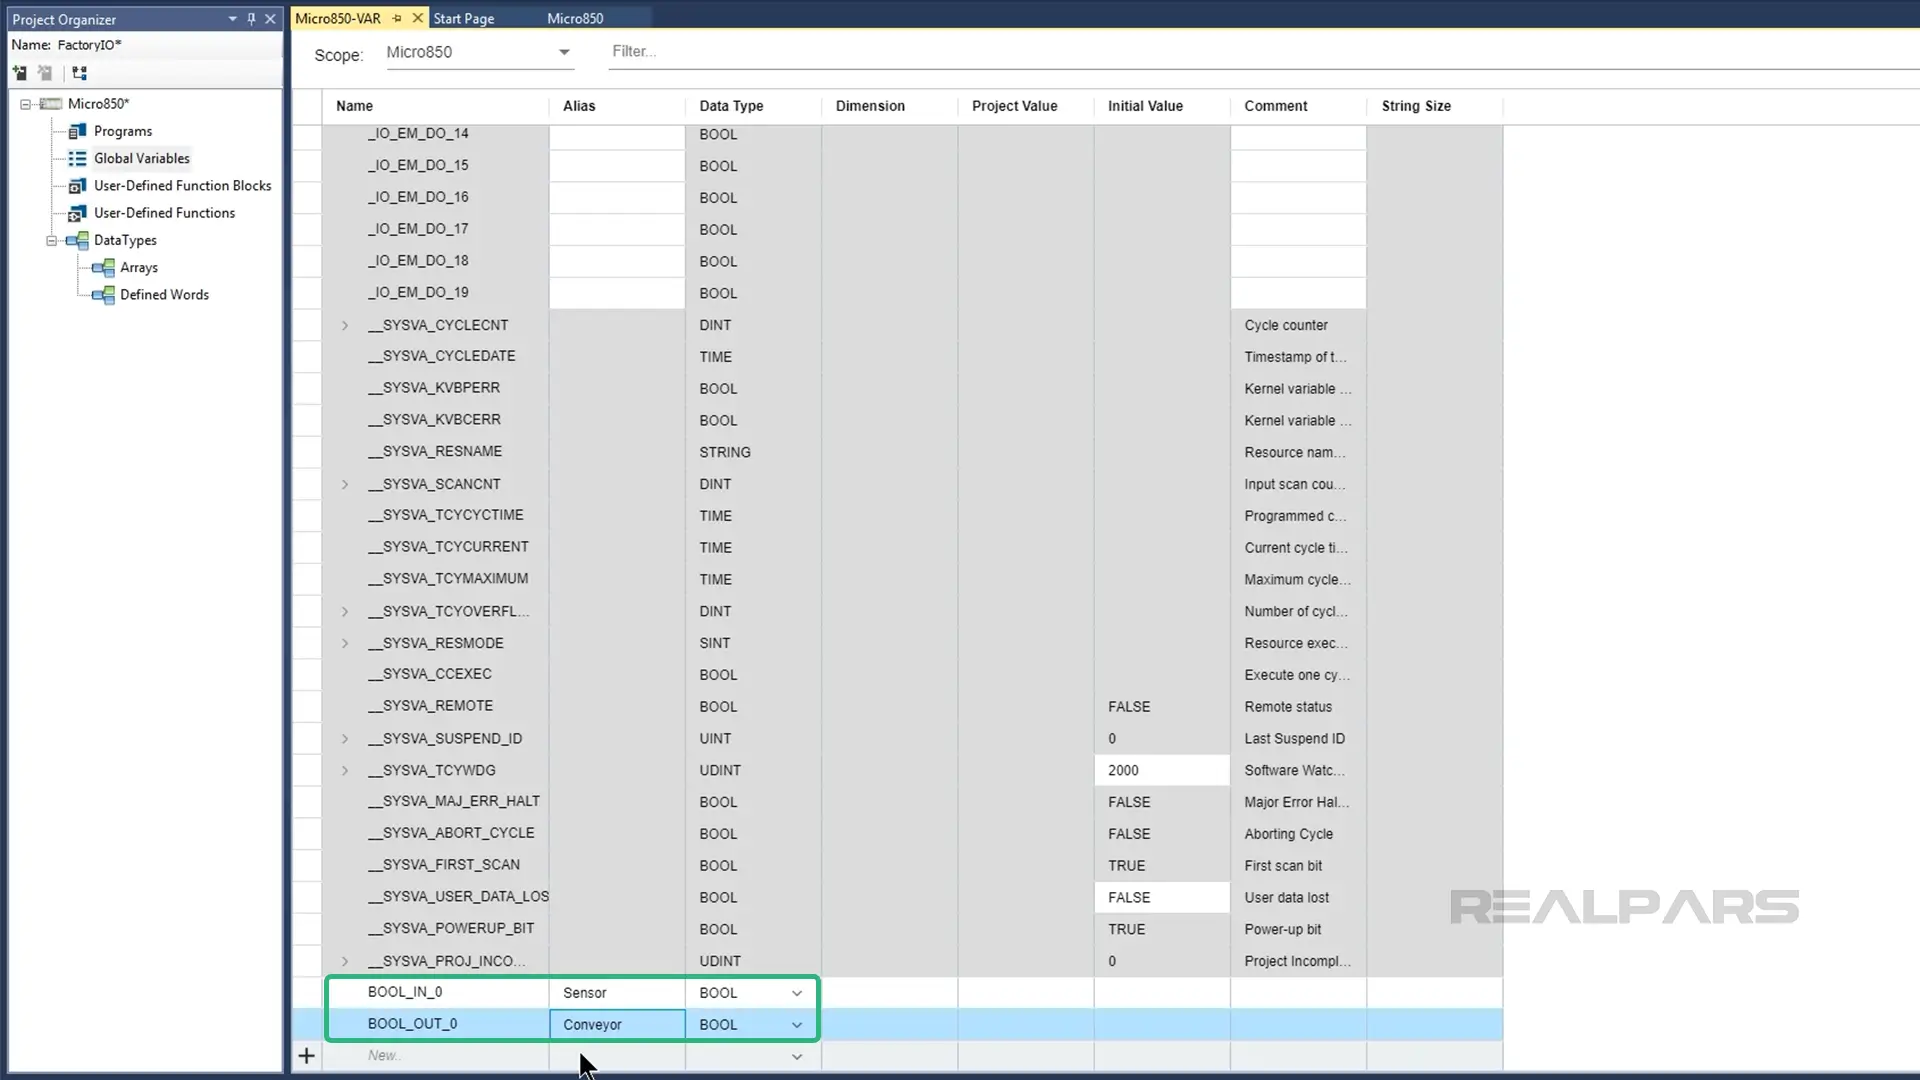This screenshot has width=1920, height=1080.
Task: Click the __SYSVA_FIRST_SCAN variable name
Action: pyautogui.click(x=444, y=865)
